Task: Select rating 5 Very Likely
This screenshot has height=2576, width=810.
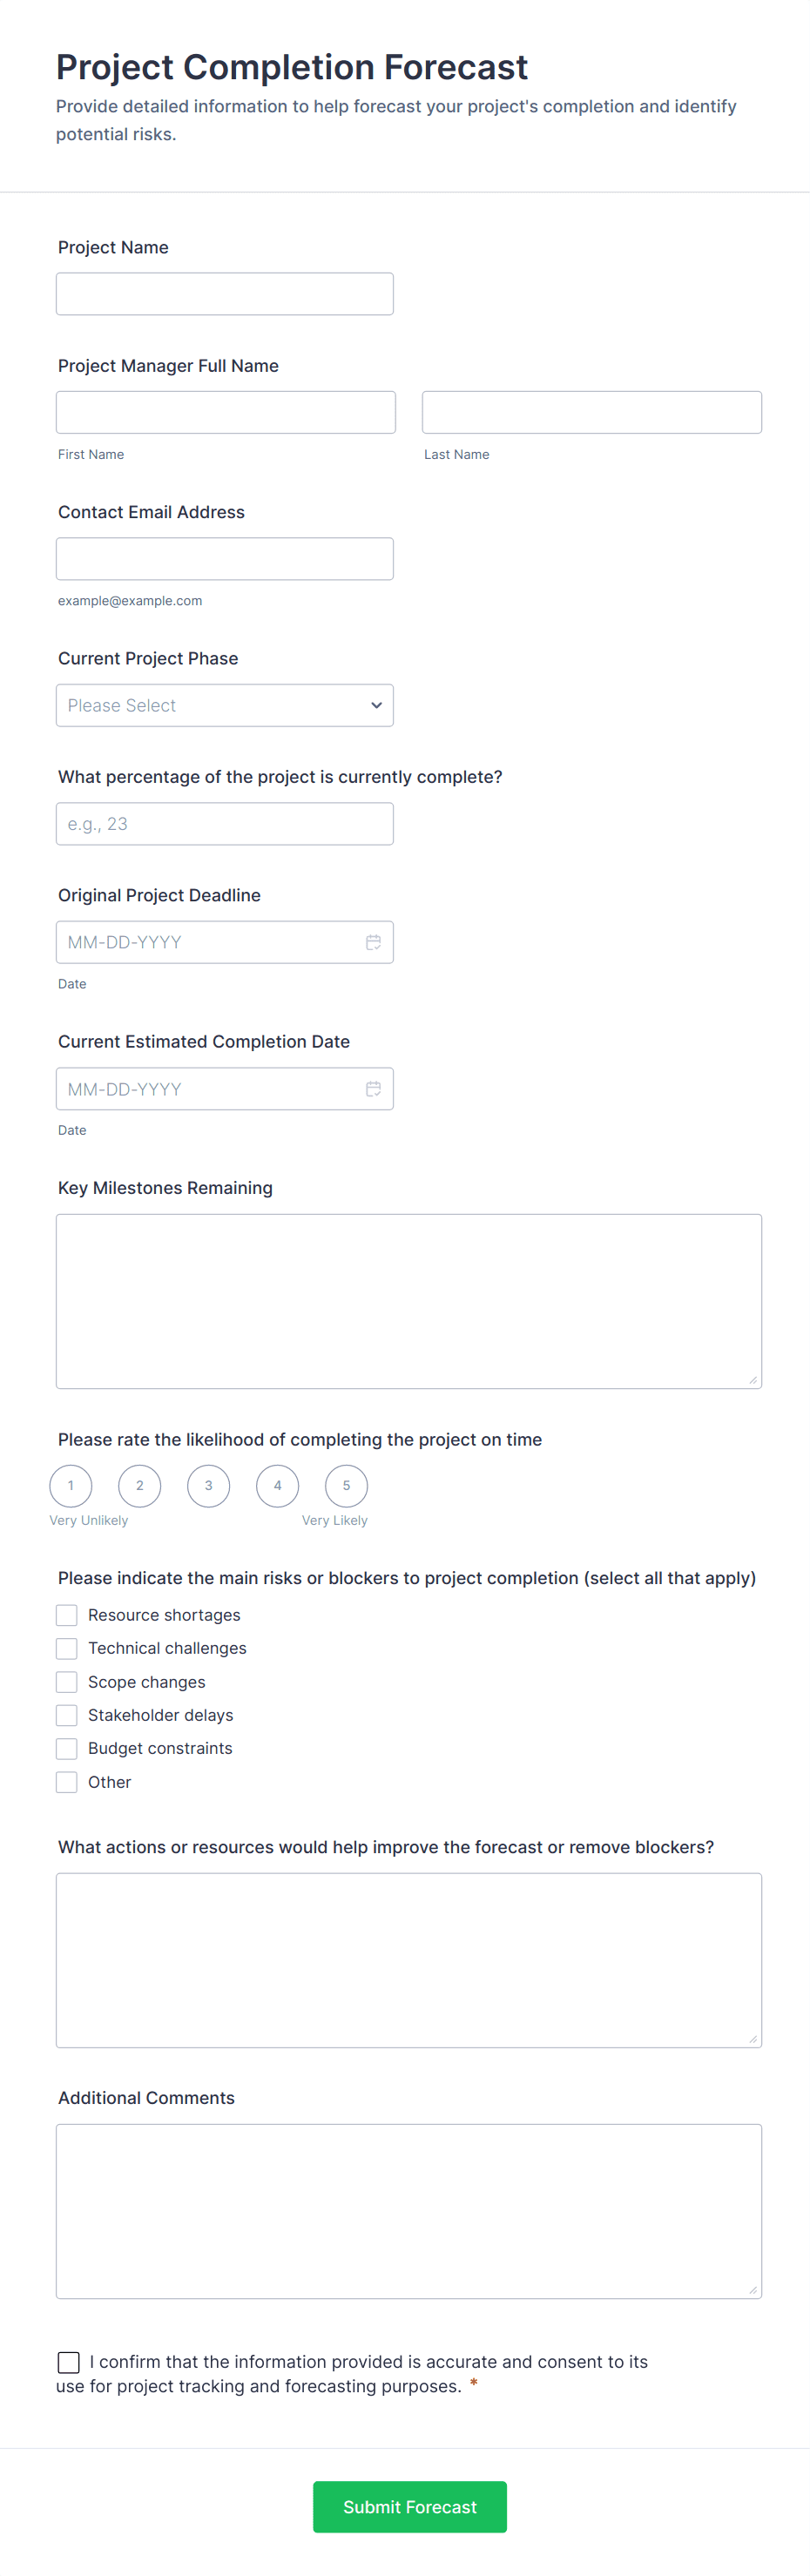Action: point(346,1486)
